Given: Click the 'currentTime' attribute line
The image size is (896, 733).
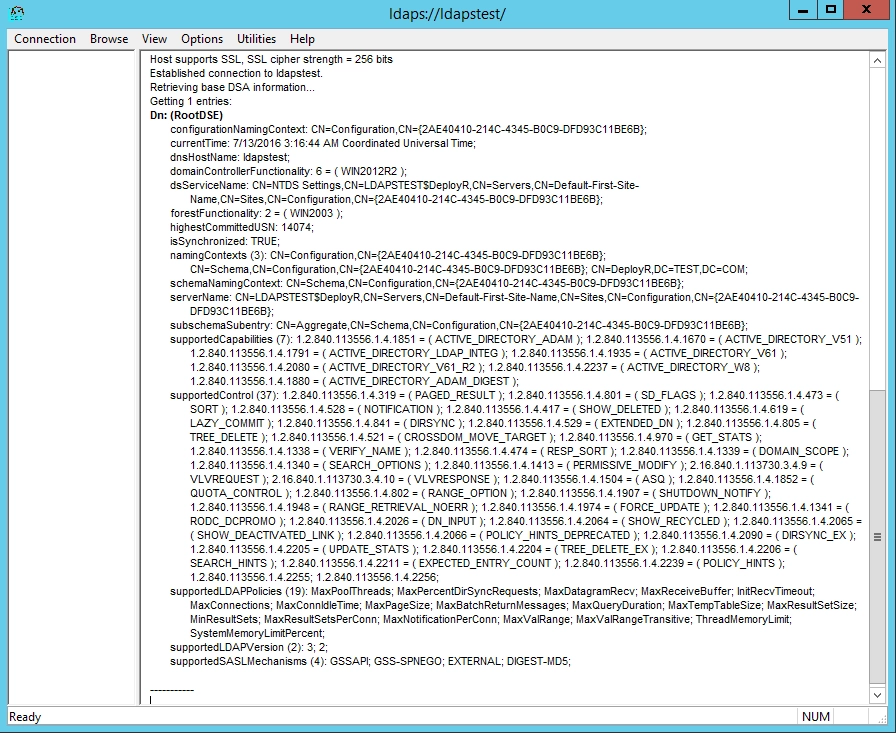Looking at the screenshot, I should (323, 143).
